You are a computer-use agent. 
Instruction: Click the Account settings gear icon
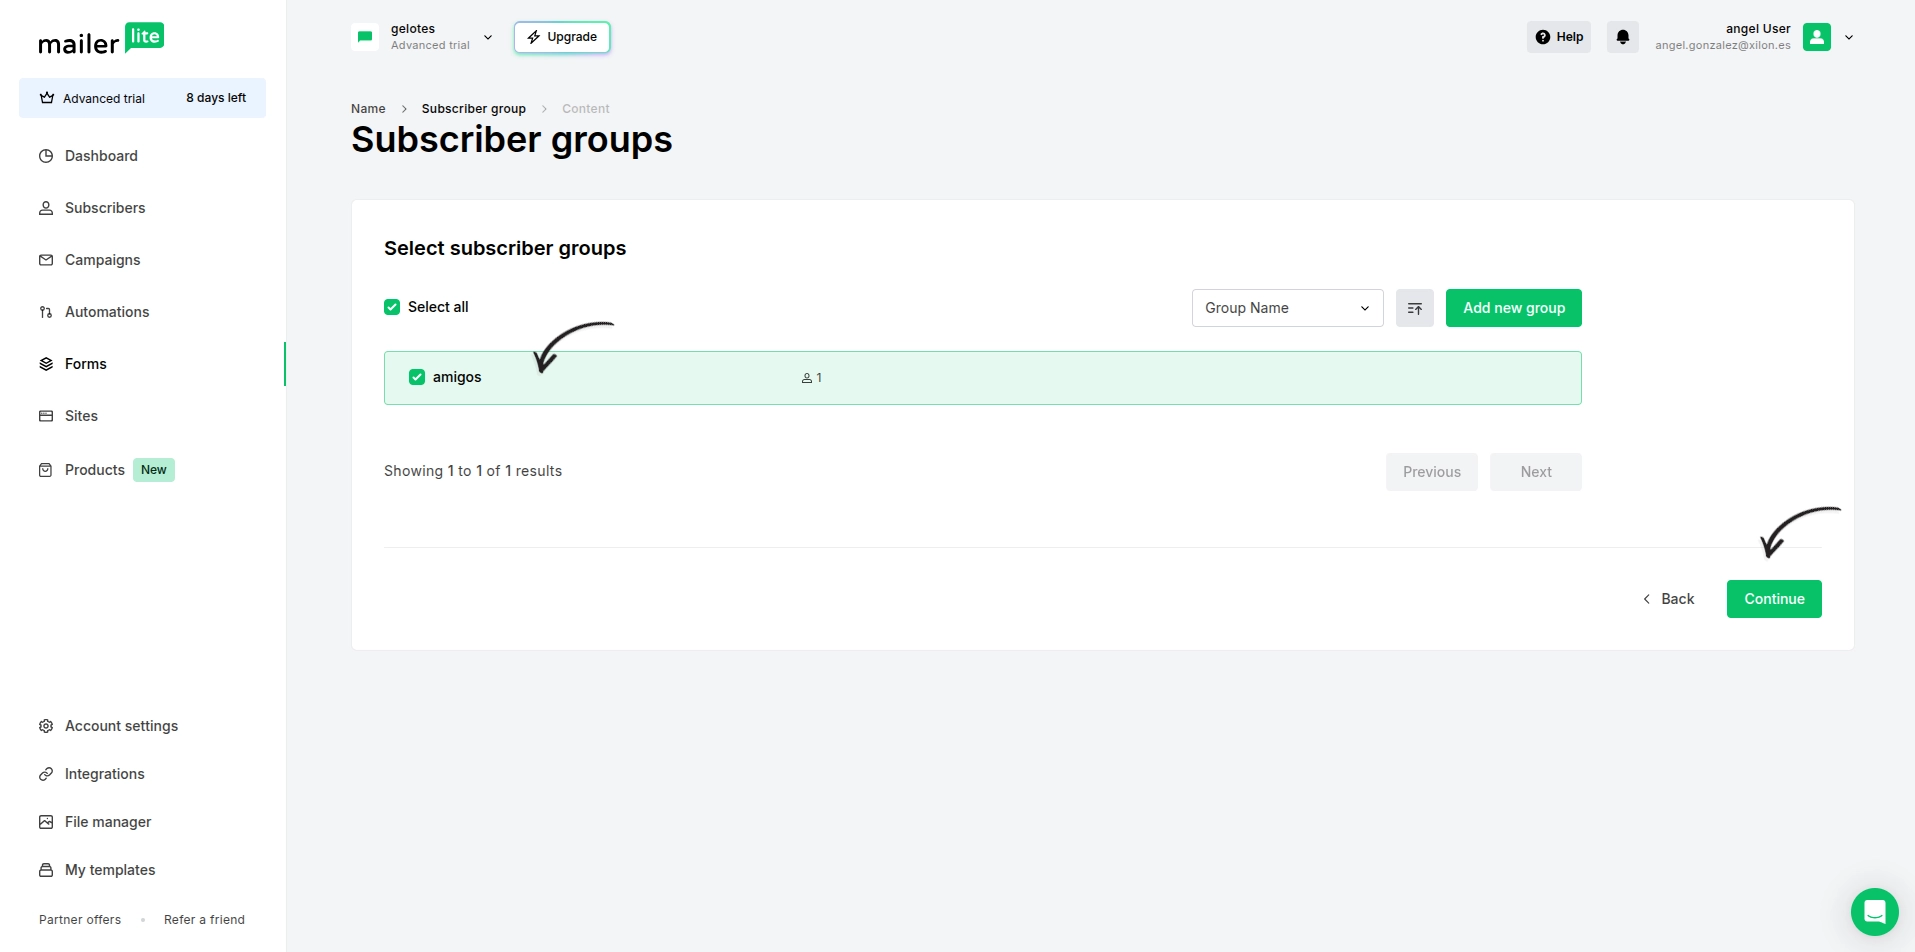coord(46,726)
